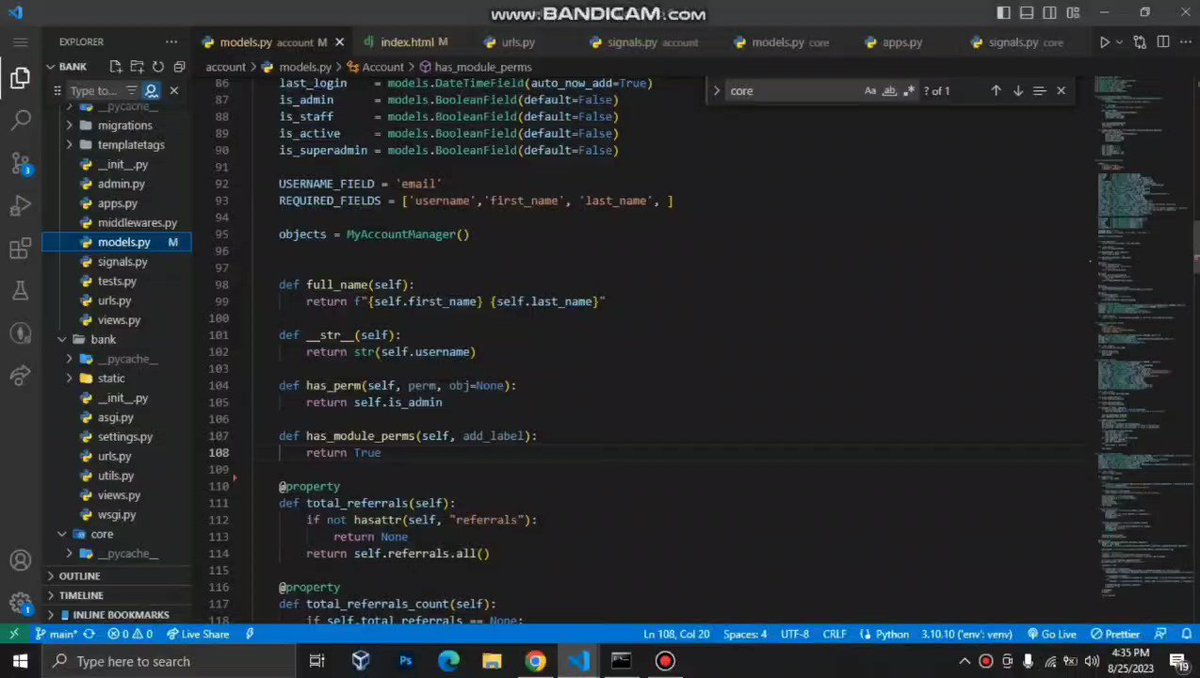Open the editor more actions ellipsis

(x=1186, y=42)
